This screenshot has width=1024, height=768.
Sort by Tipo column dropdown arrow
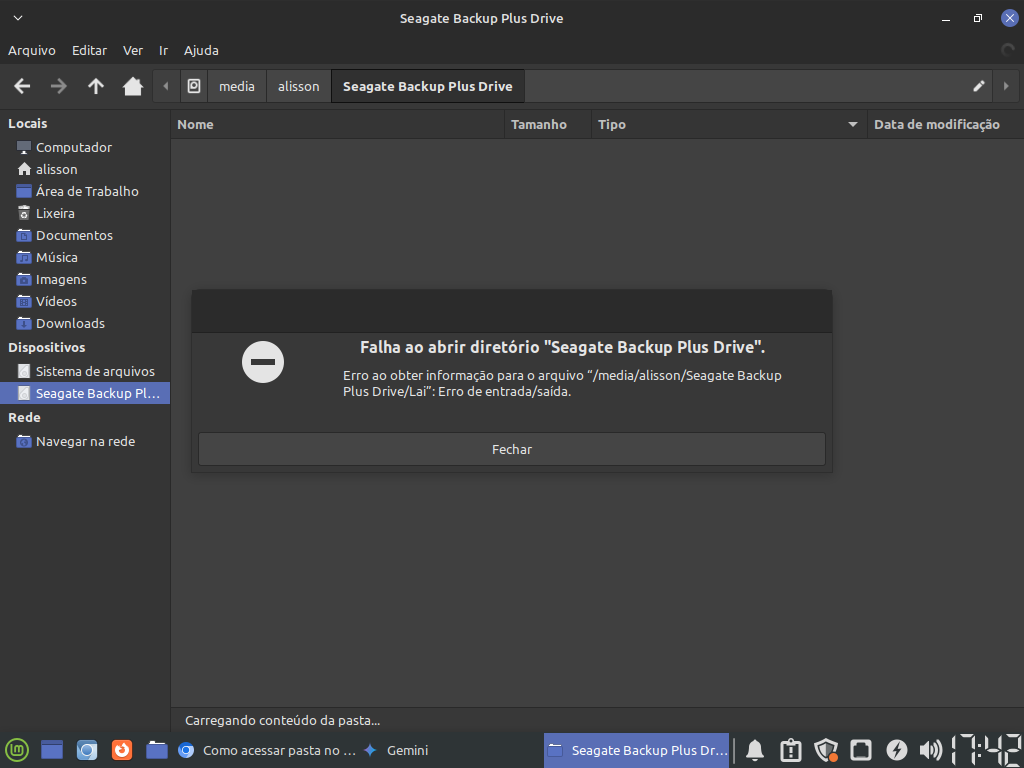(853, 125)
